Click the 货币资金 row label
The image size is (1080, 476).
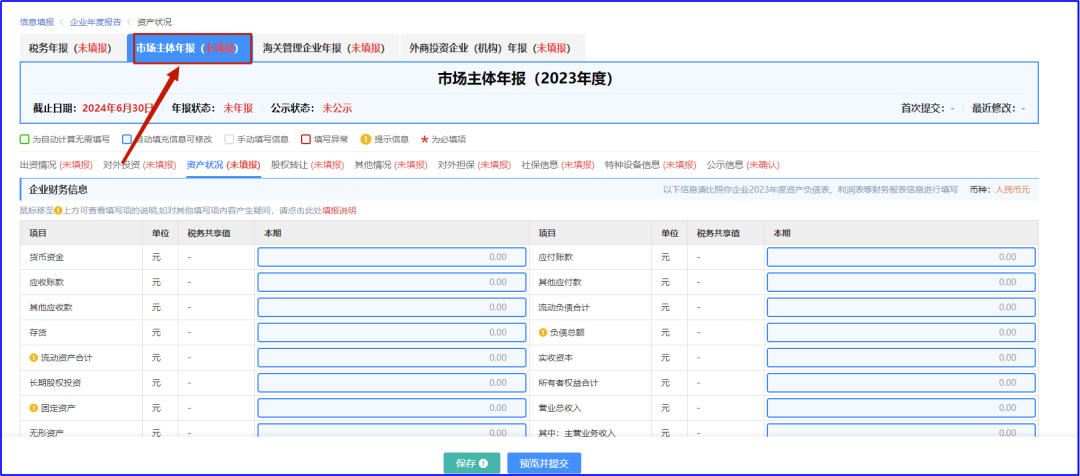point(46,257)
